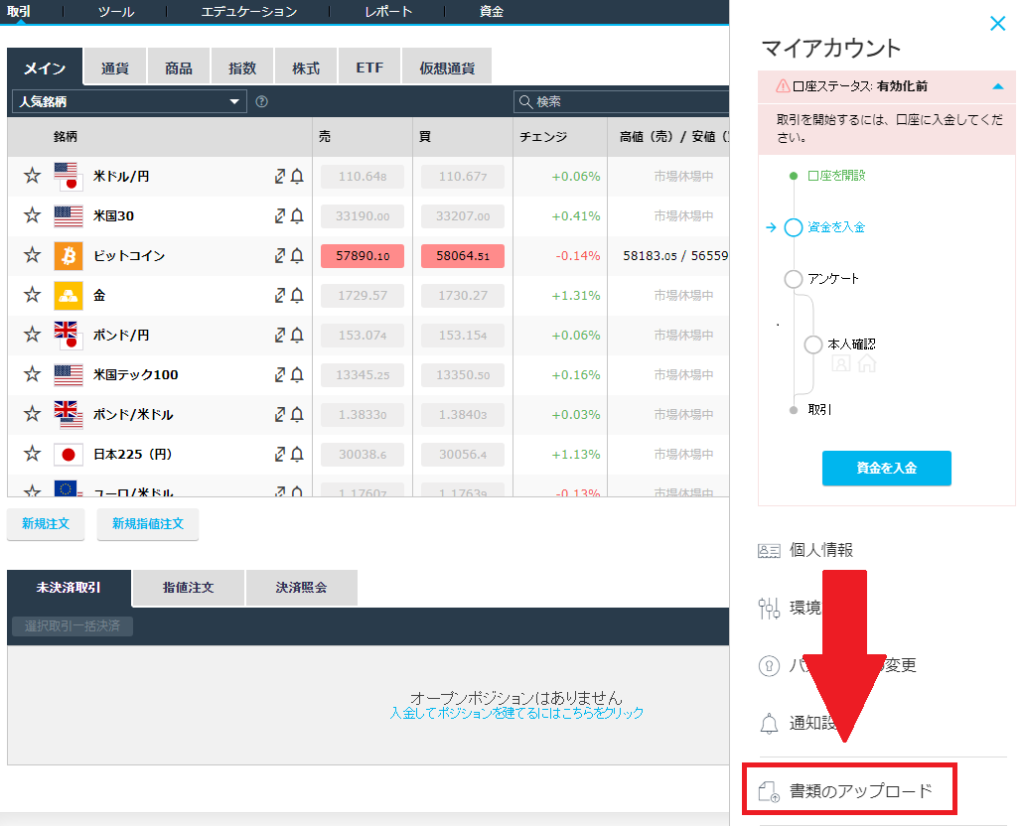Click the alert bell for 日本225 (円)
The height and width of the screenshot is (826, 1024).
(297, 454)
